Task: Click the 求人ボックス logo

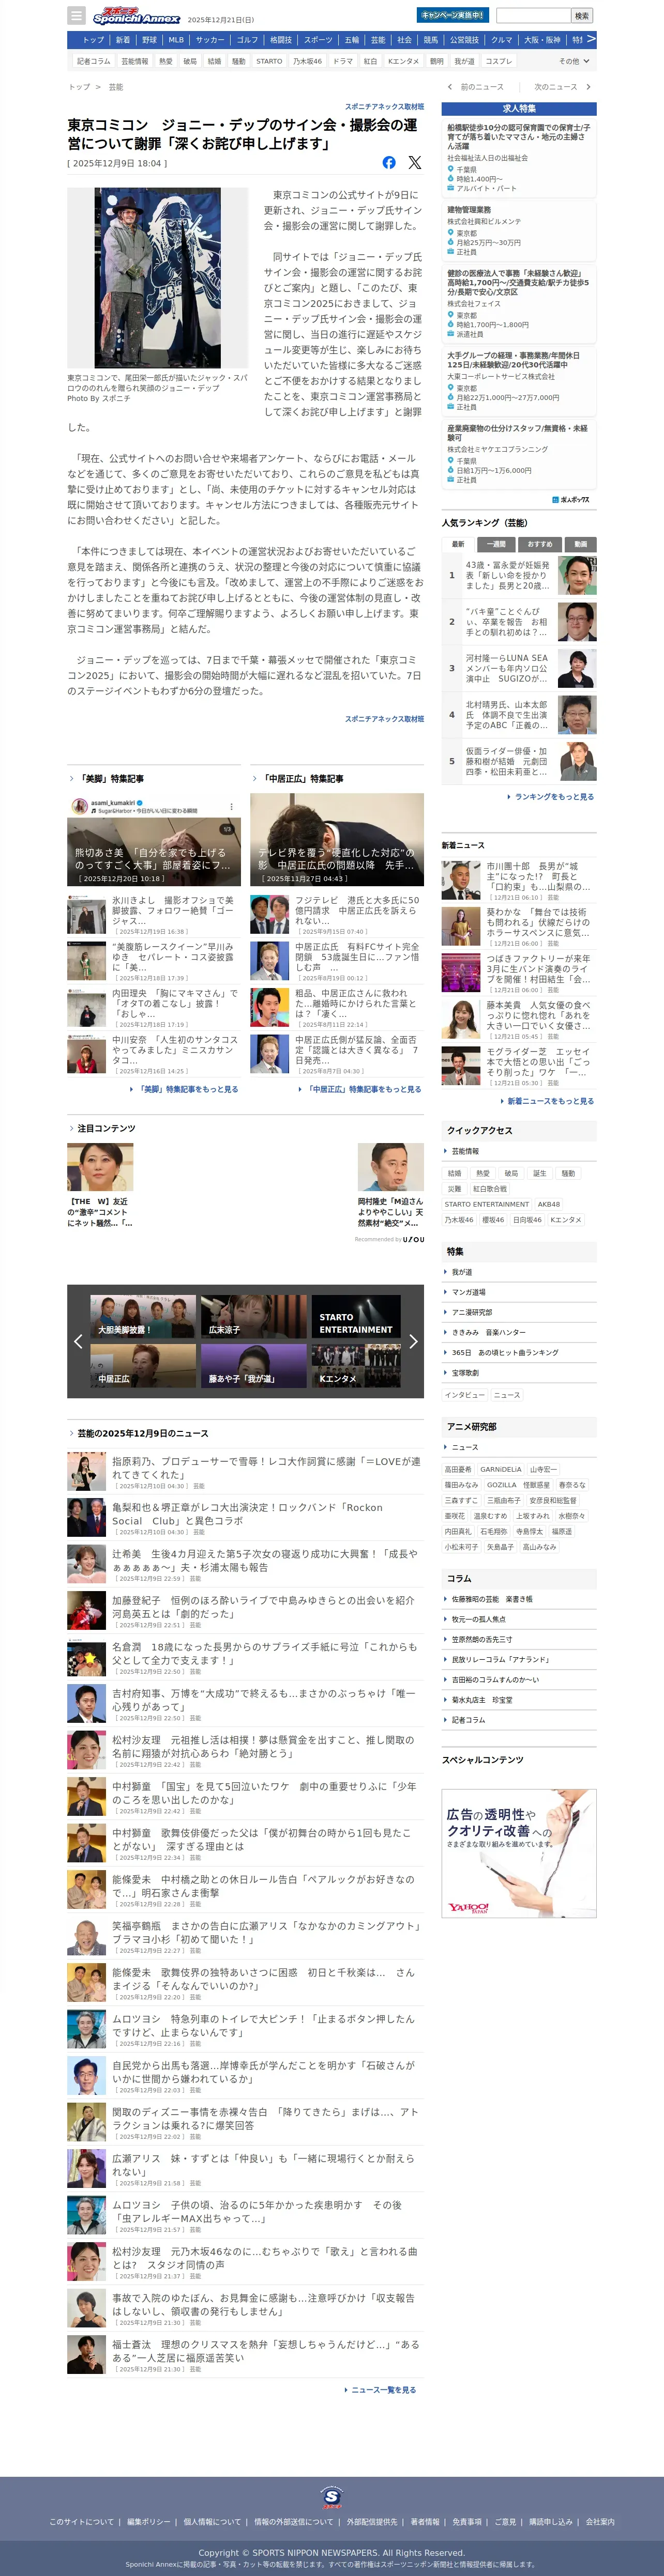Action: (571, 499)
